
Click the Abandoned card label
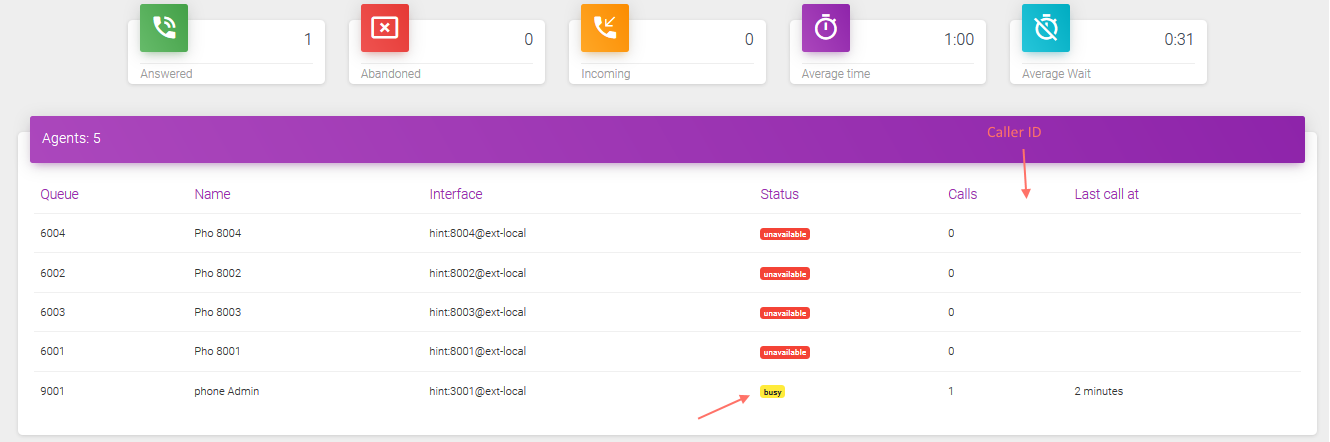click(x=391, y=74)
